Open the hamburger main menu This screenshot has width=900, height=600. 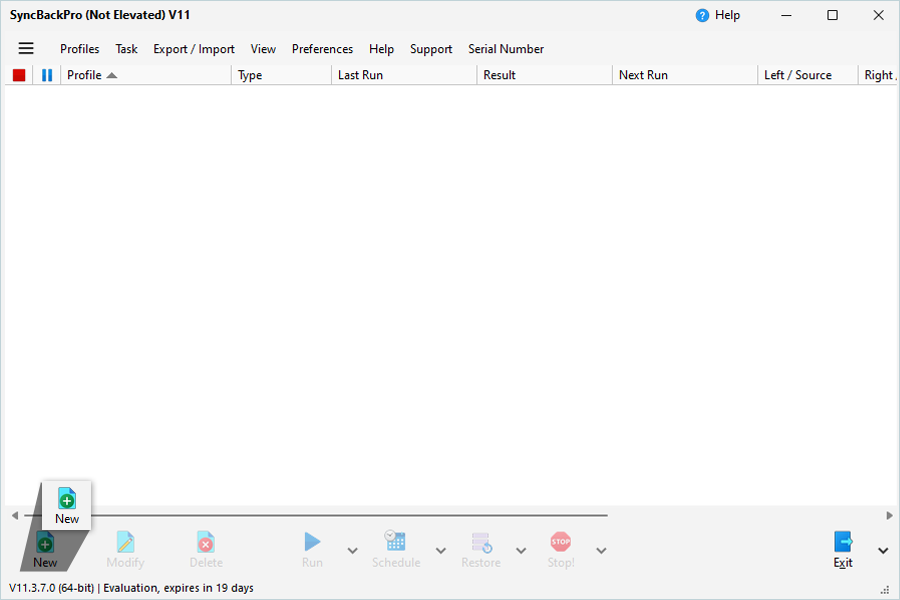26,48
